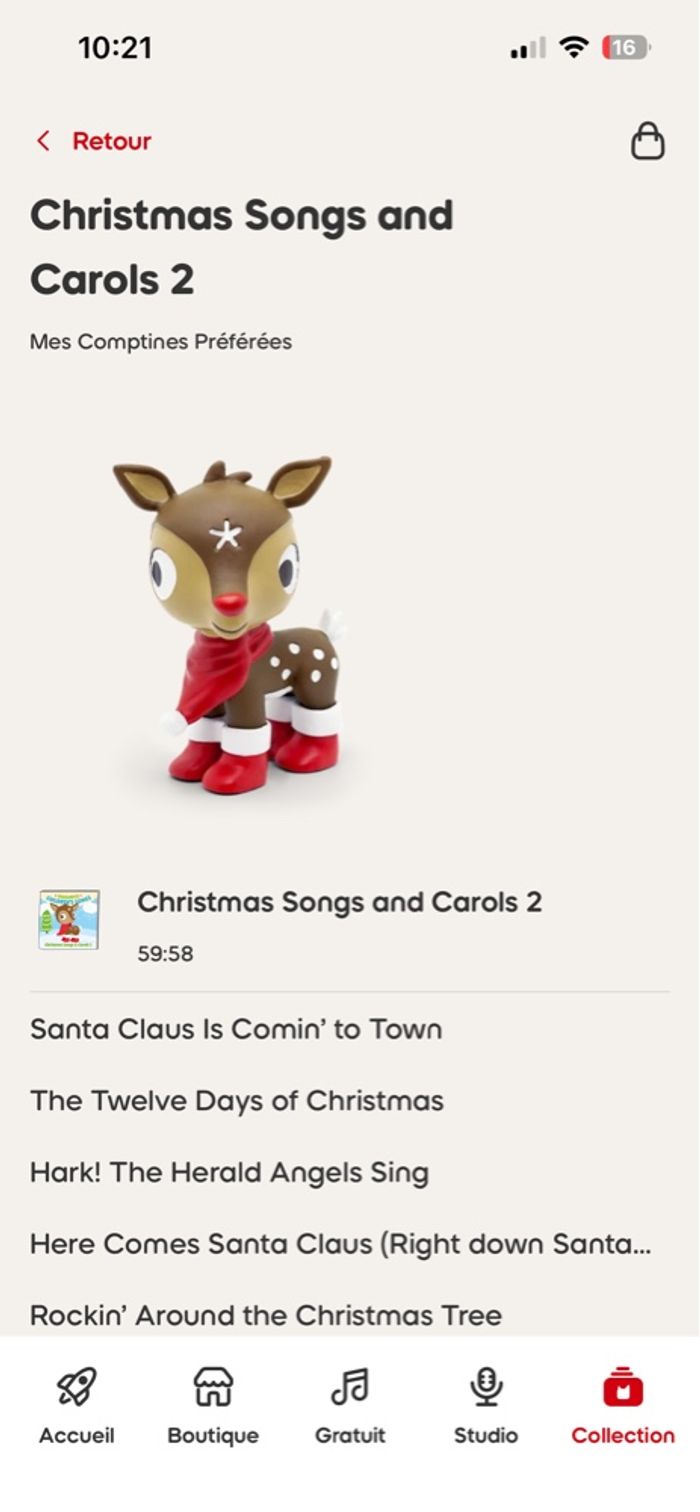Viewport: 700px width, 1512px height.
Task: Tap the red Collection box icon
Action: (x=623, y=1387)
